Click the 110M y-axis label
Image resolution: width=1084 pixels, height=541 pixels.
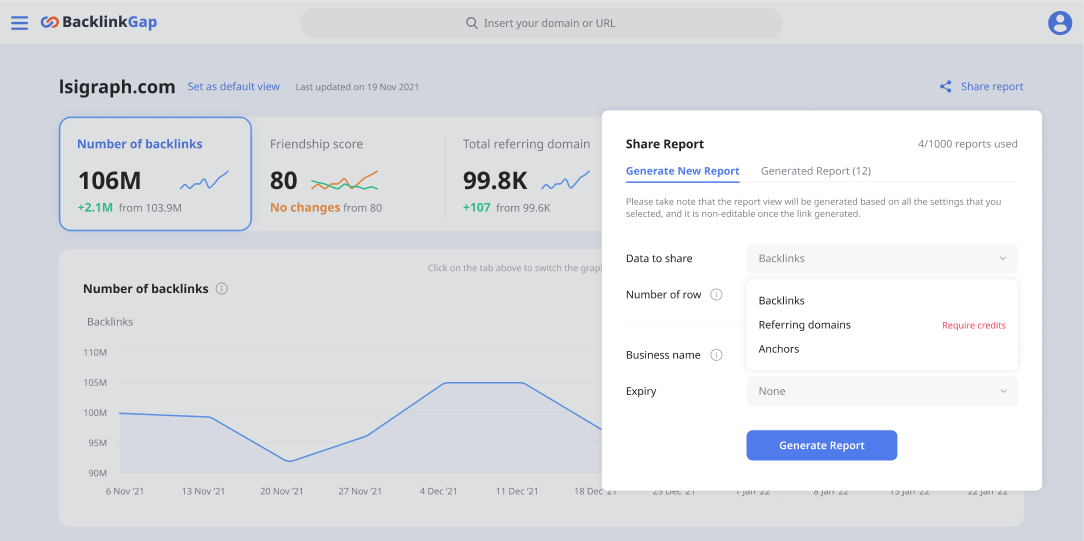(94, 352)
